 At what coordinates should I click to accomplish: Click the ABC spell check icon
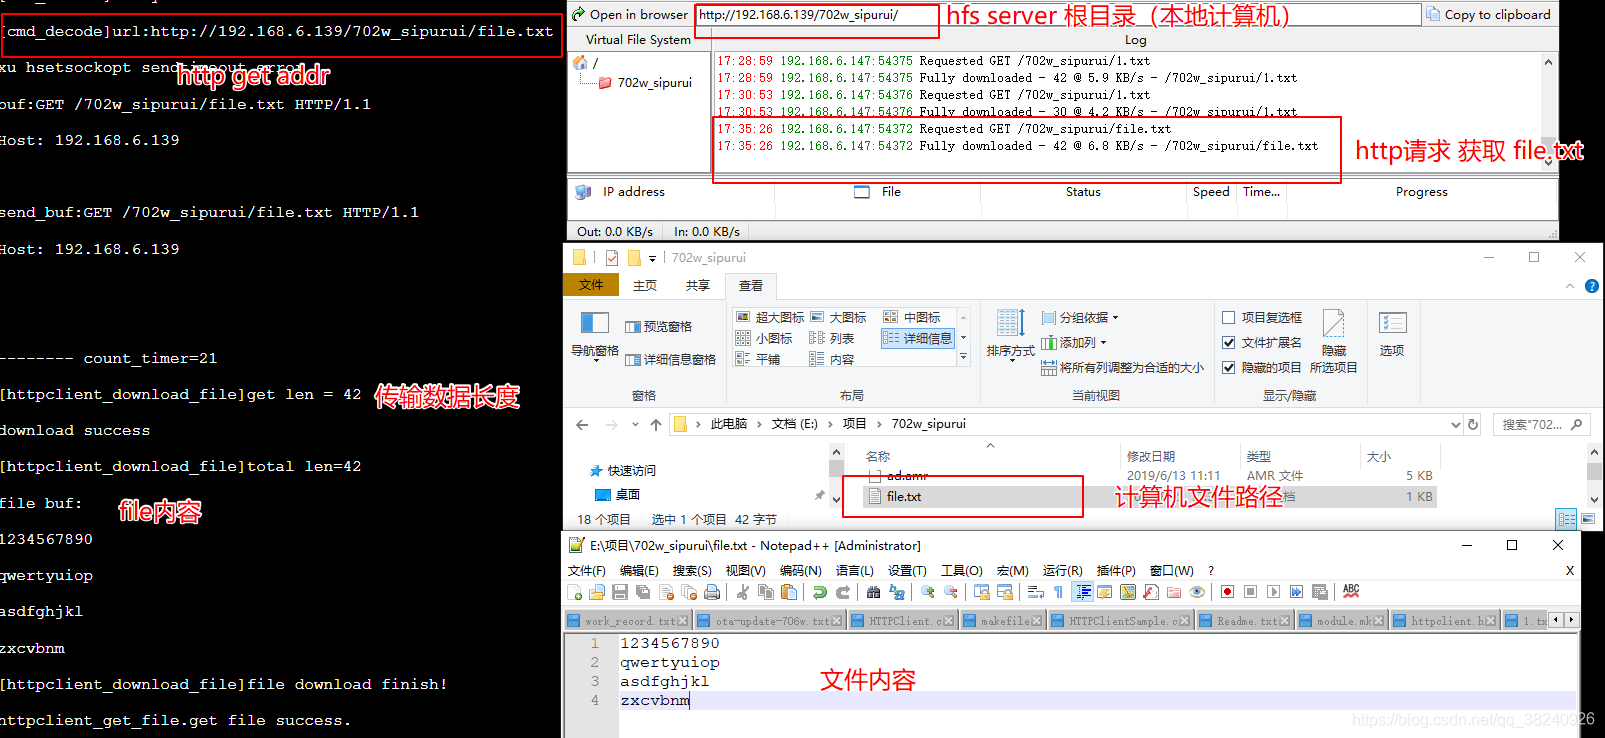coord(1351,591)
